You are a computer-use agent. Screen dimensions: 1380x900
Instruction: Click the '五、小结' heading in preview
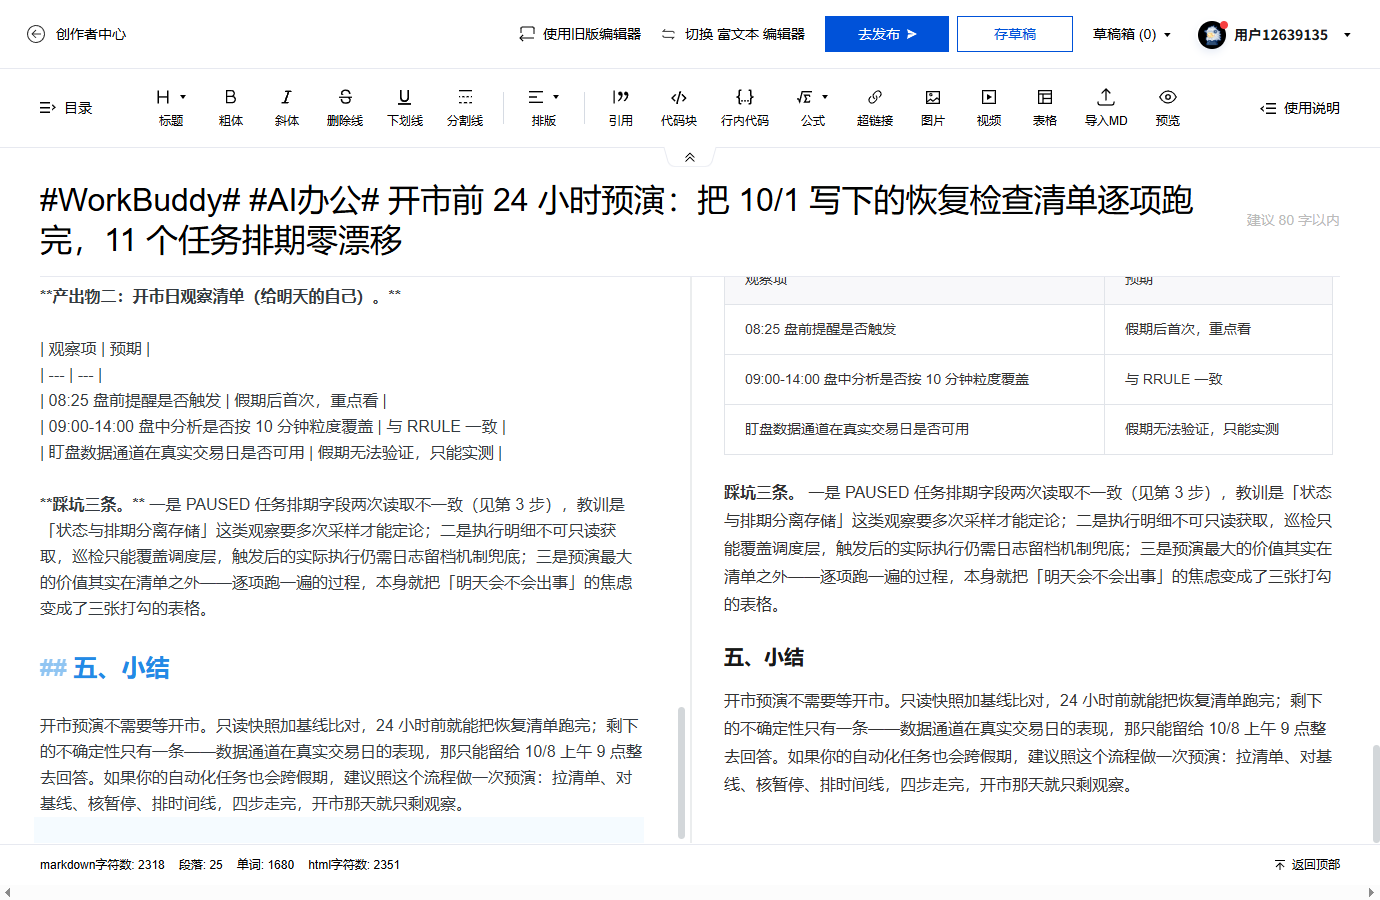pos(764,657)
